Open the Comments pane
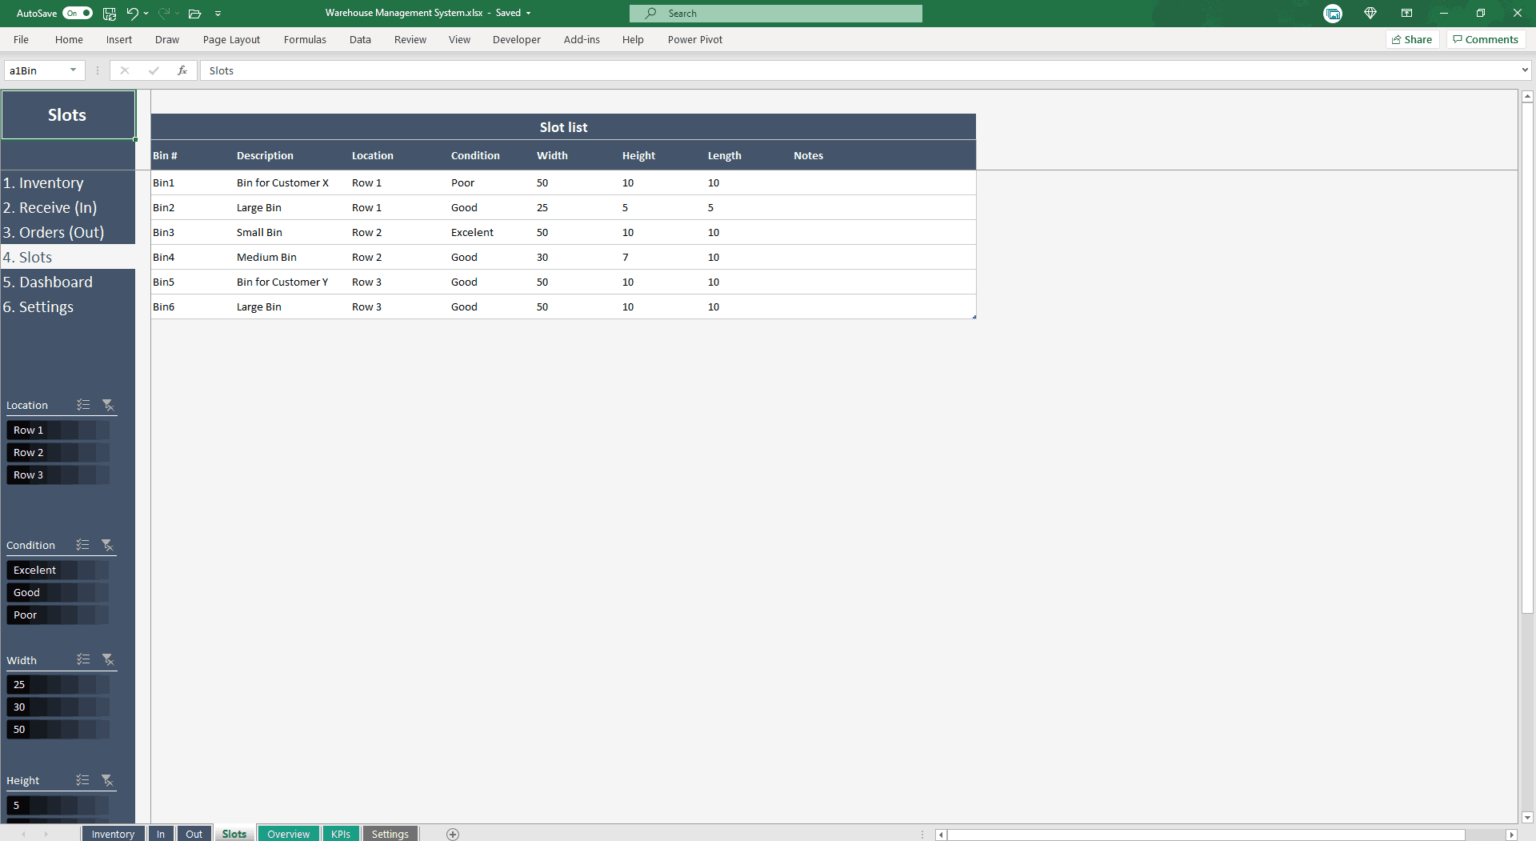The height and width of the screenshot is (841, 1536). 1486,39
